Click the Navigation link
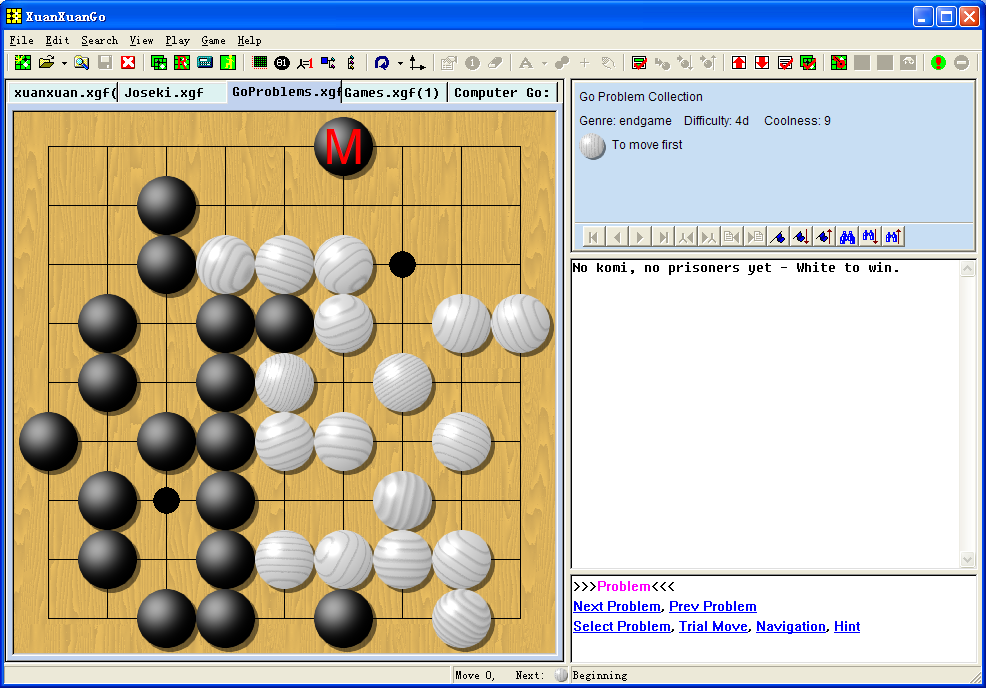The height and width of the screenshot is (688, 986). coord(790,626)
